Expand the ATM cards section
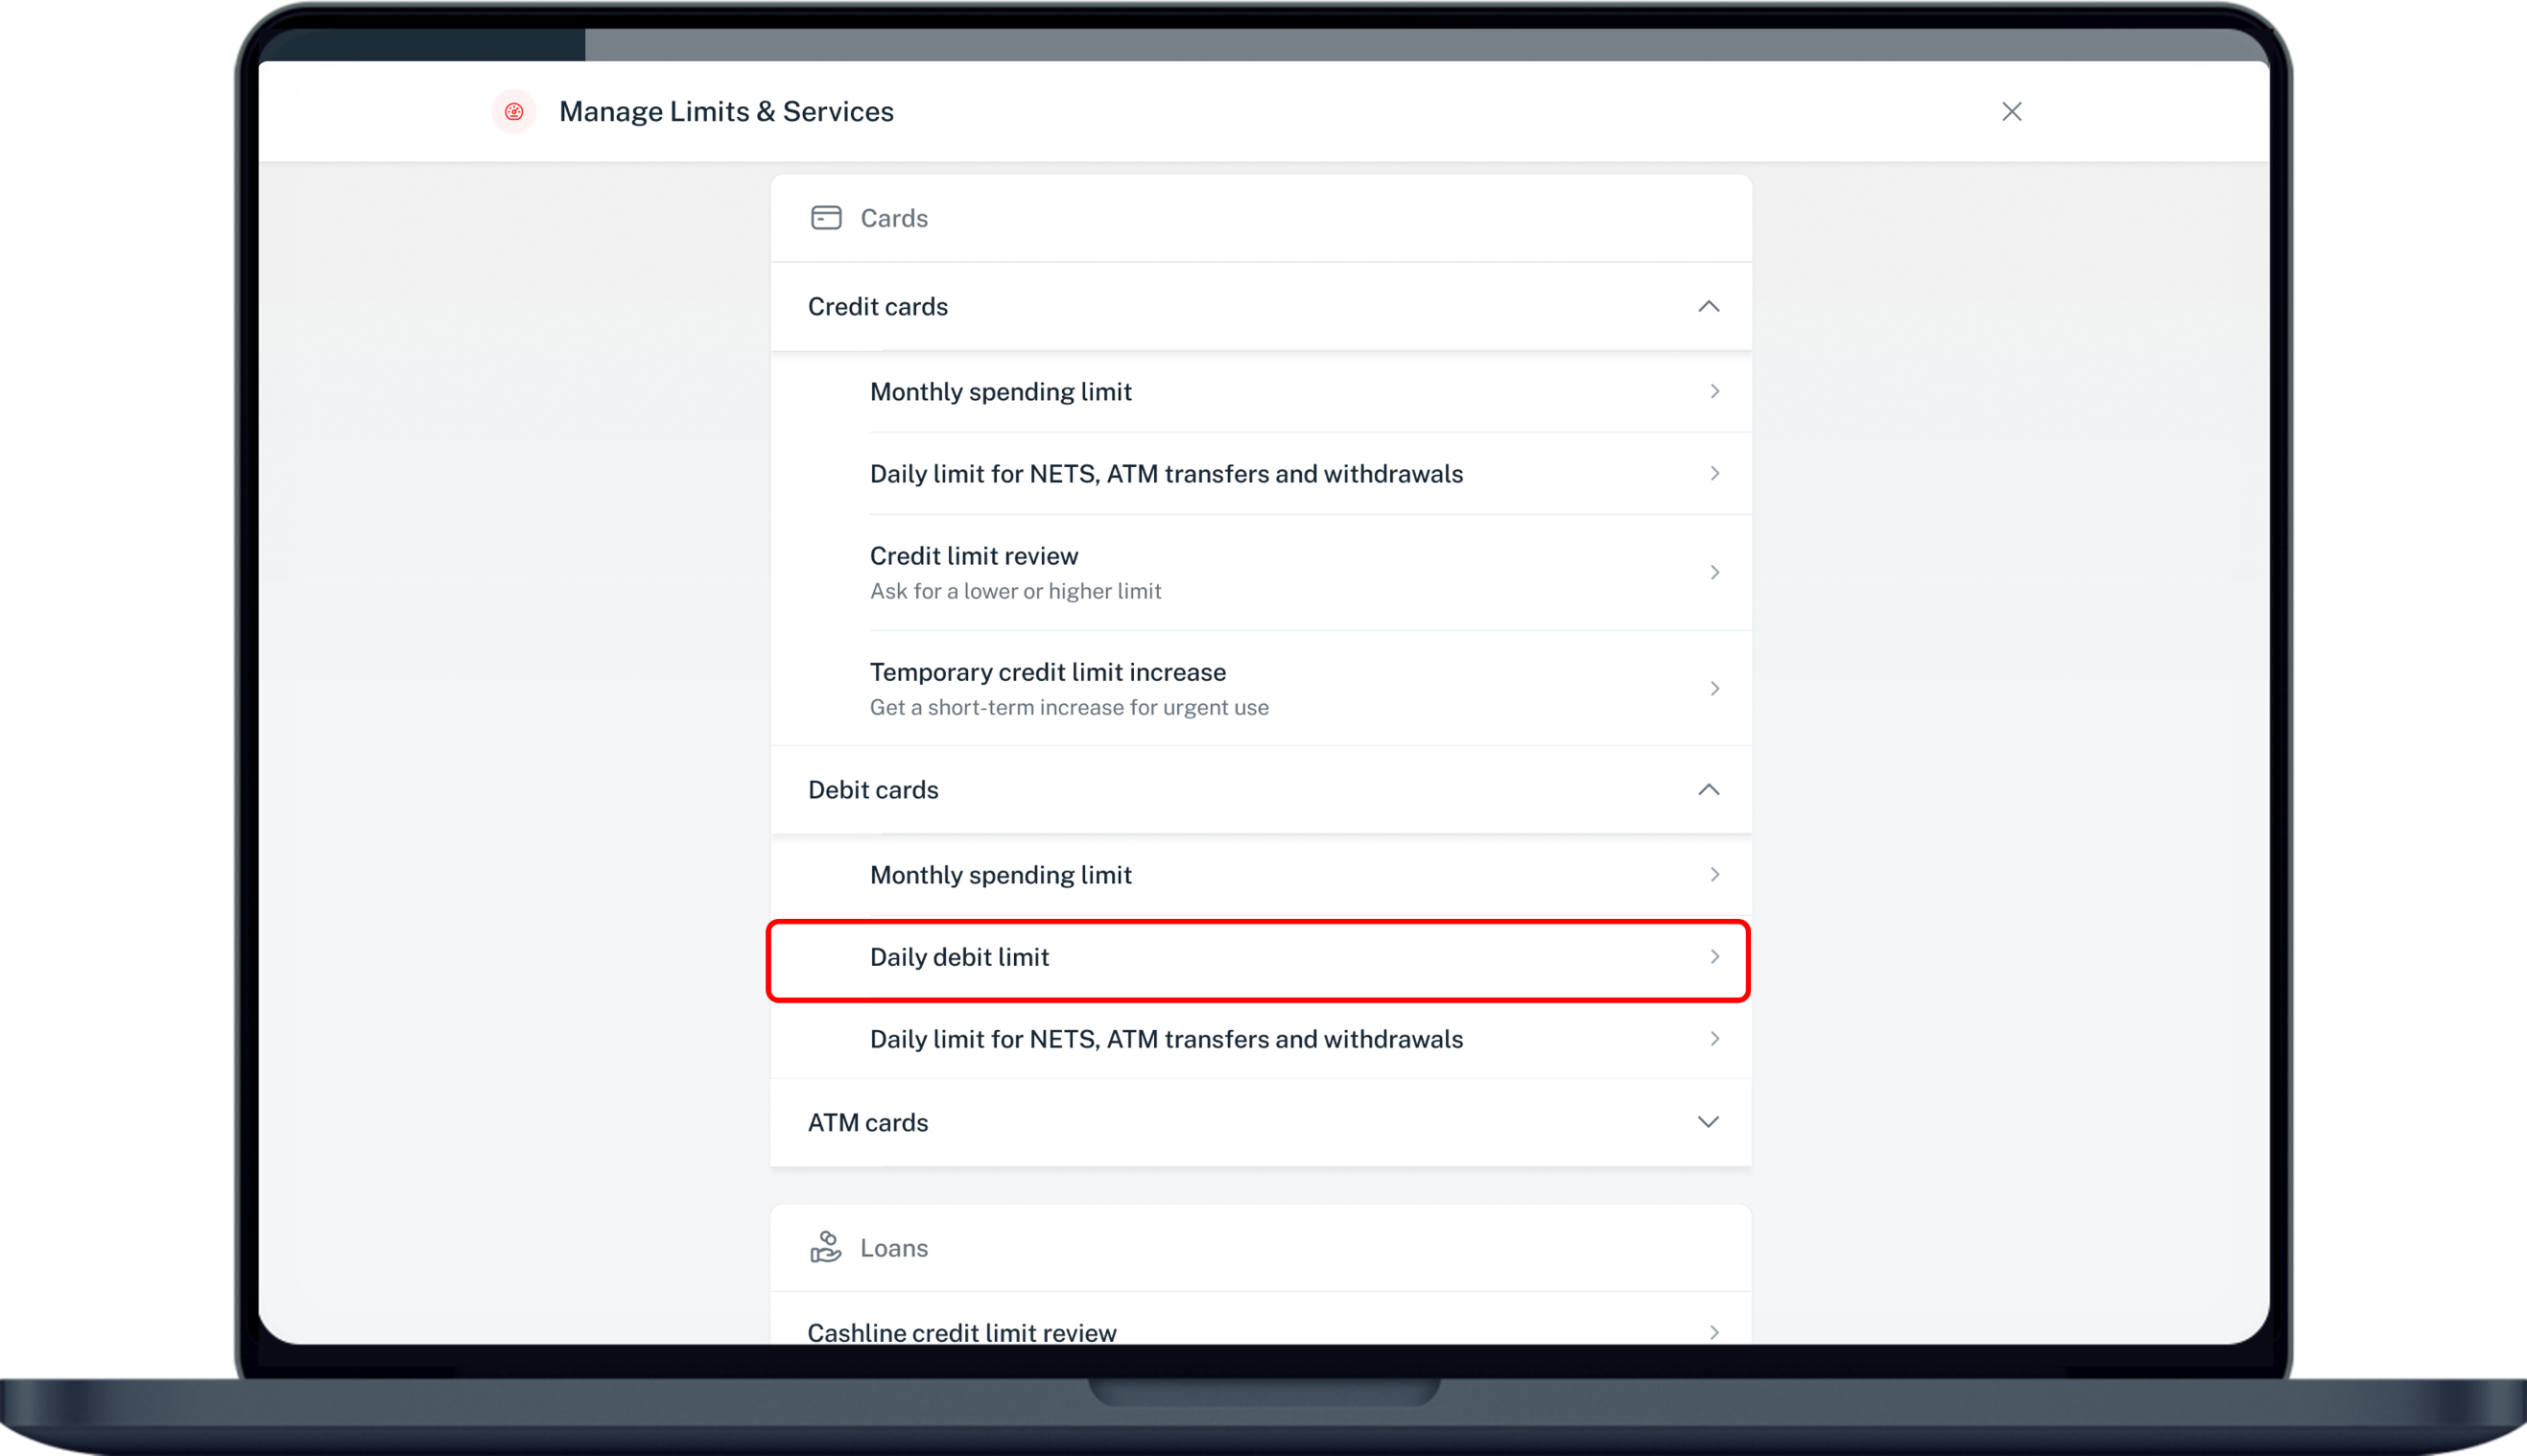 coord(1708,1122)
